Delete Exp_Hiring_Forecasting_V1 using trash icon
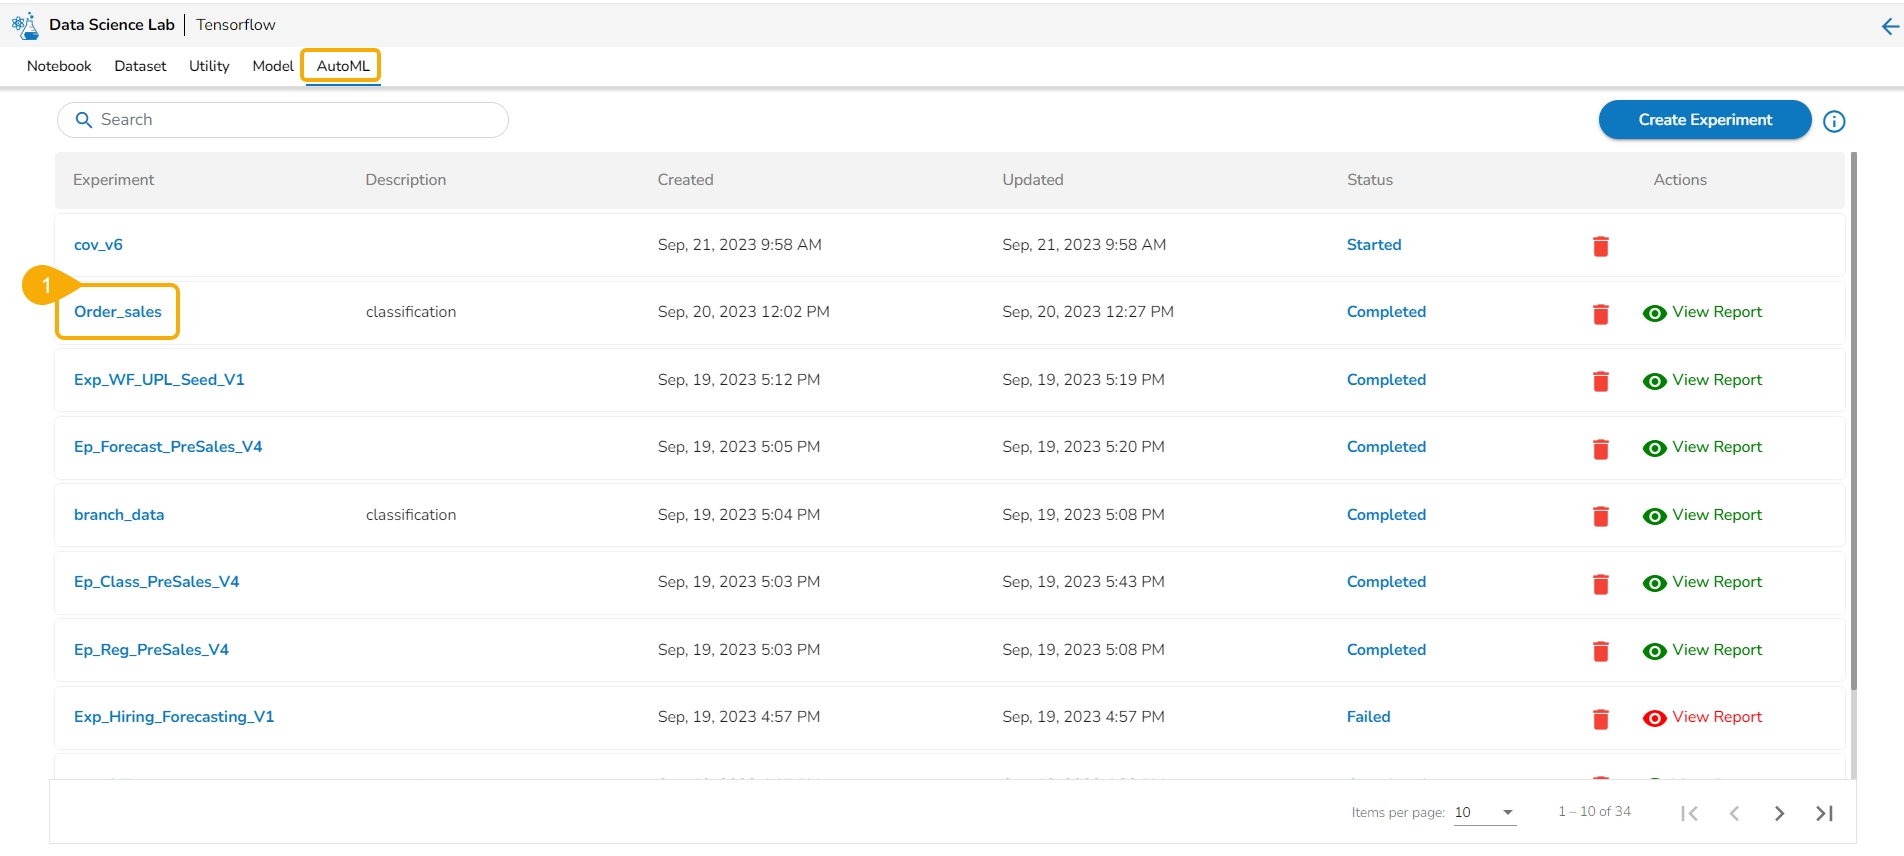Viewport: 1904px width, 856px height. (1600, 719)
